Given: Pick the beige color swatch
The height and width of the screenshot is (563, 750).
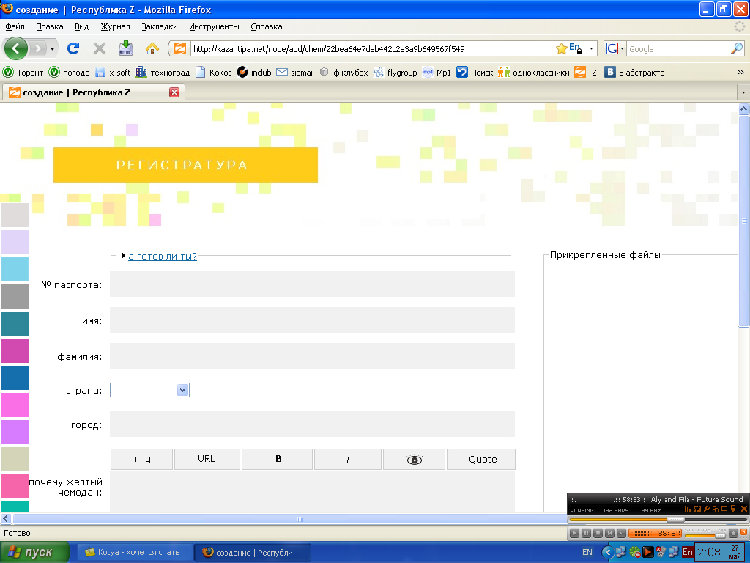Looking at the screenshot, I should pyautogui.click(x=15, y=459).
